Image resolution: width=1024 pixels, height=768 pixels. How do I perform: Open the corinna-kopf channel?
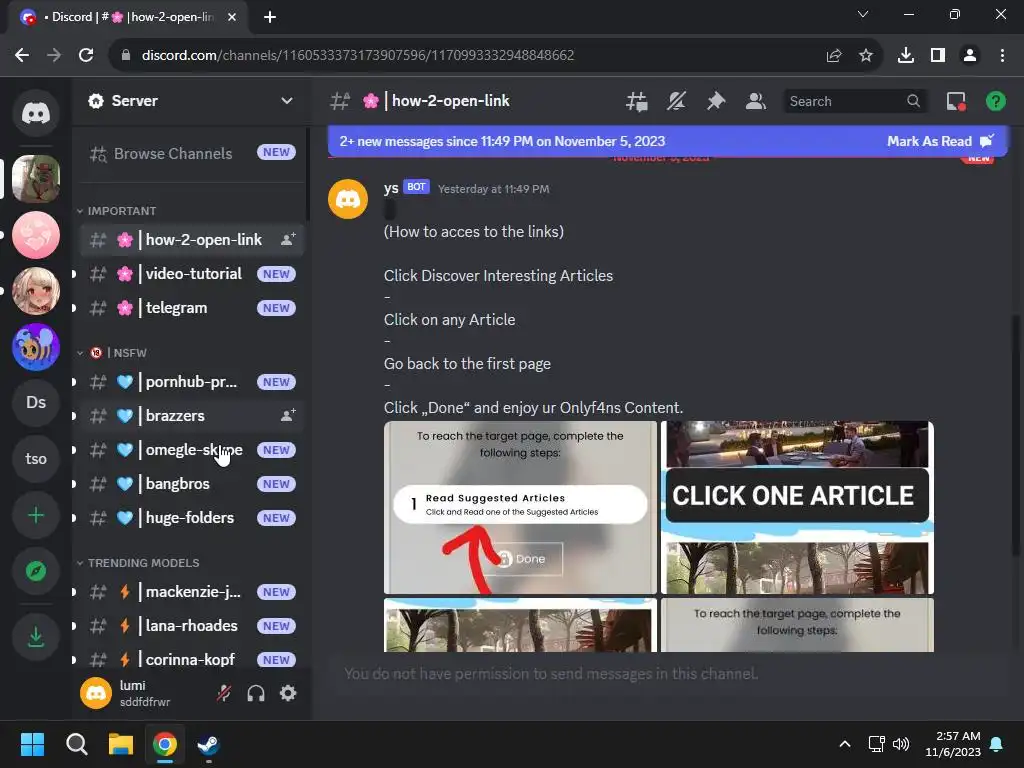click(x=191, y=660)
